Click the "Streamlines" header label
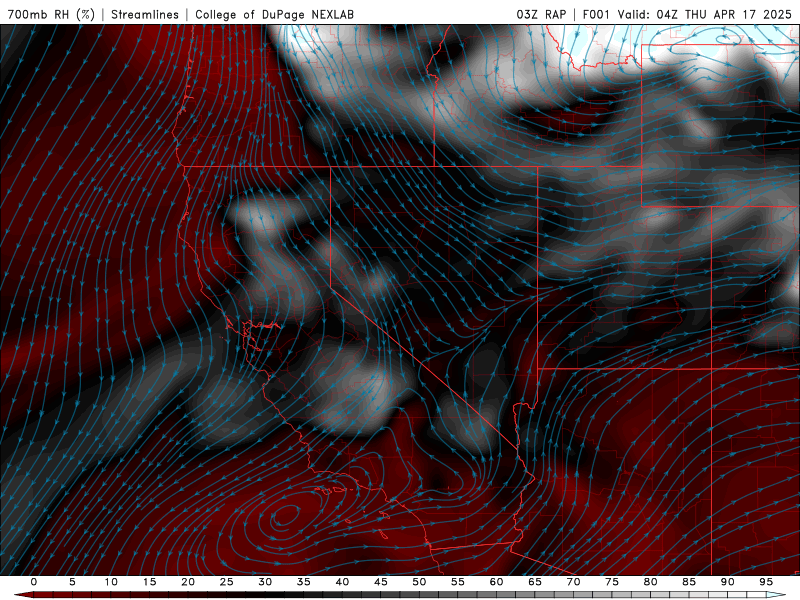The height and width of the screenshot is (600, 800). click(145, 14)
